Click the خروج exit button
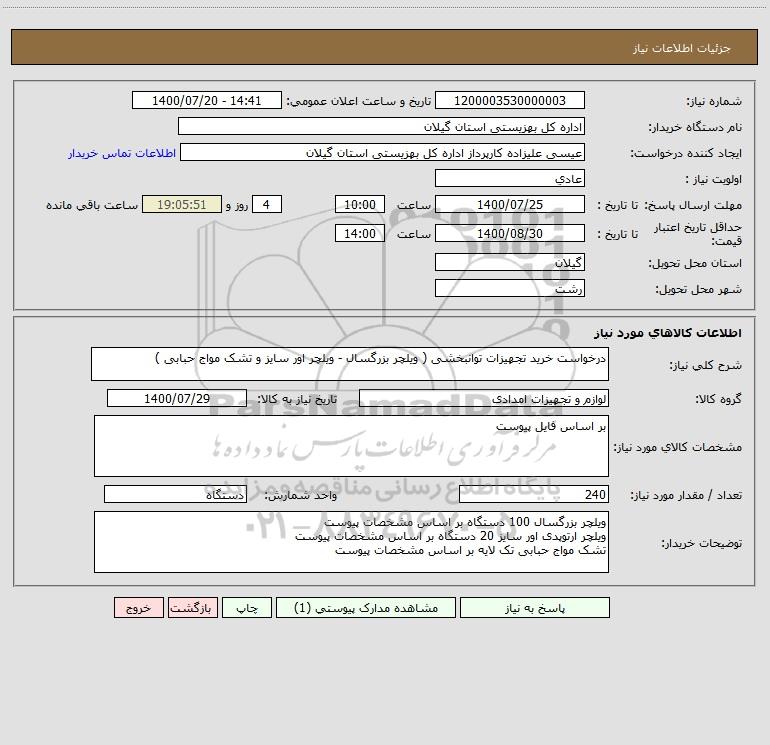770x745 pixels. tap(138, 607)
